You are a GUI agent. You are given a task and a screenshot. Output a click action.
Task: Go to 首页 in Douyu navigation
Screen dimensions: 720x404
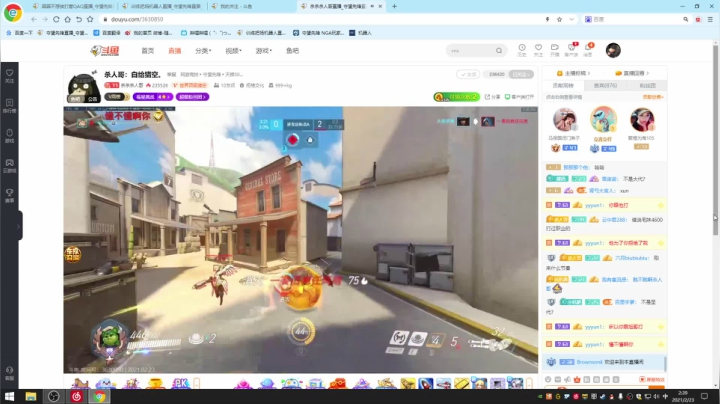pyautogui.click(x=148, y=50)
